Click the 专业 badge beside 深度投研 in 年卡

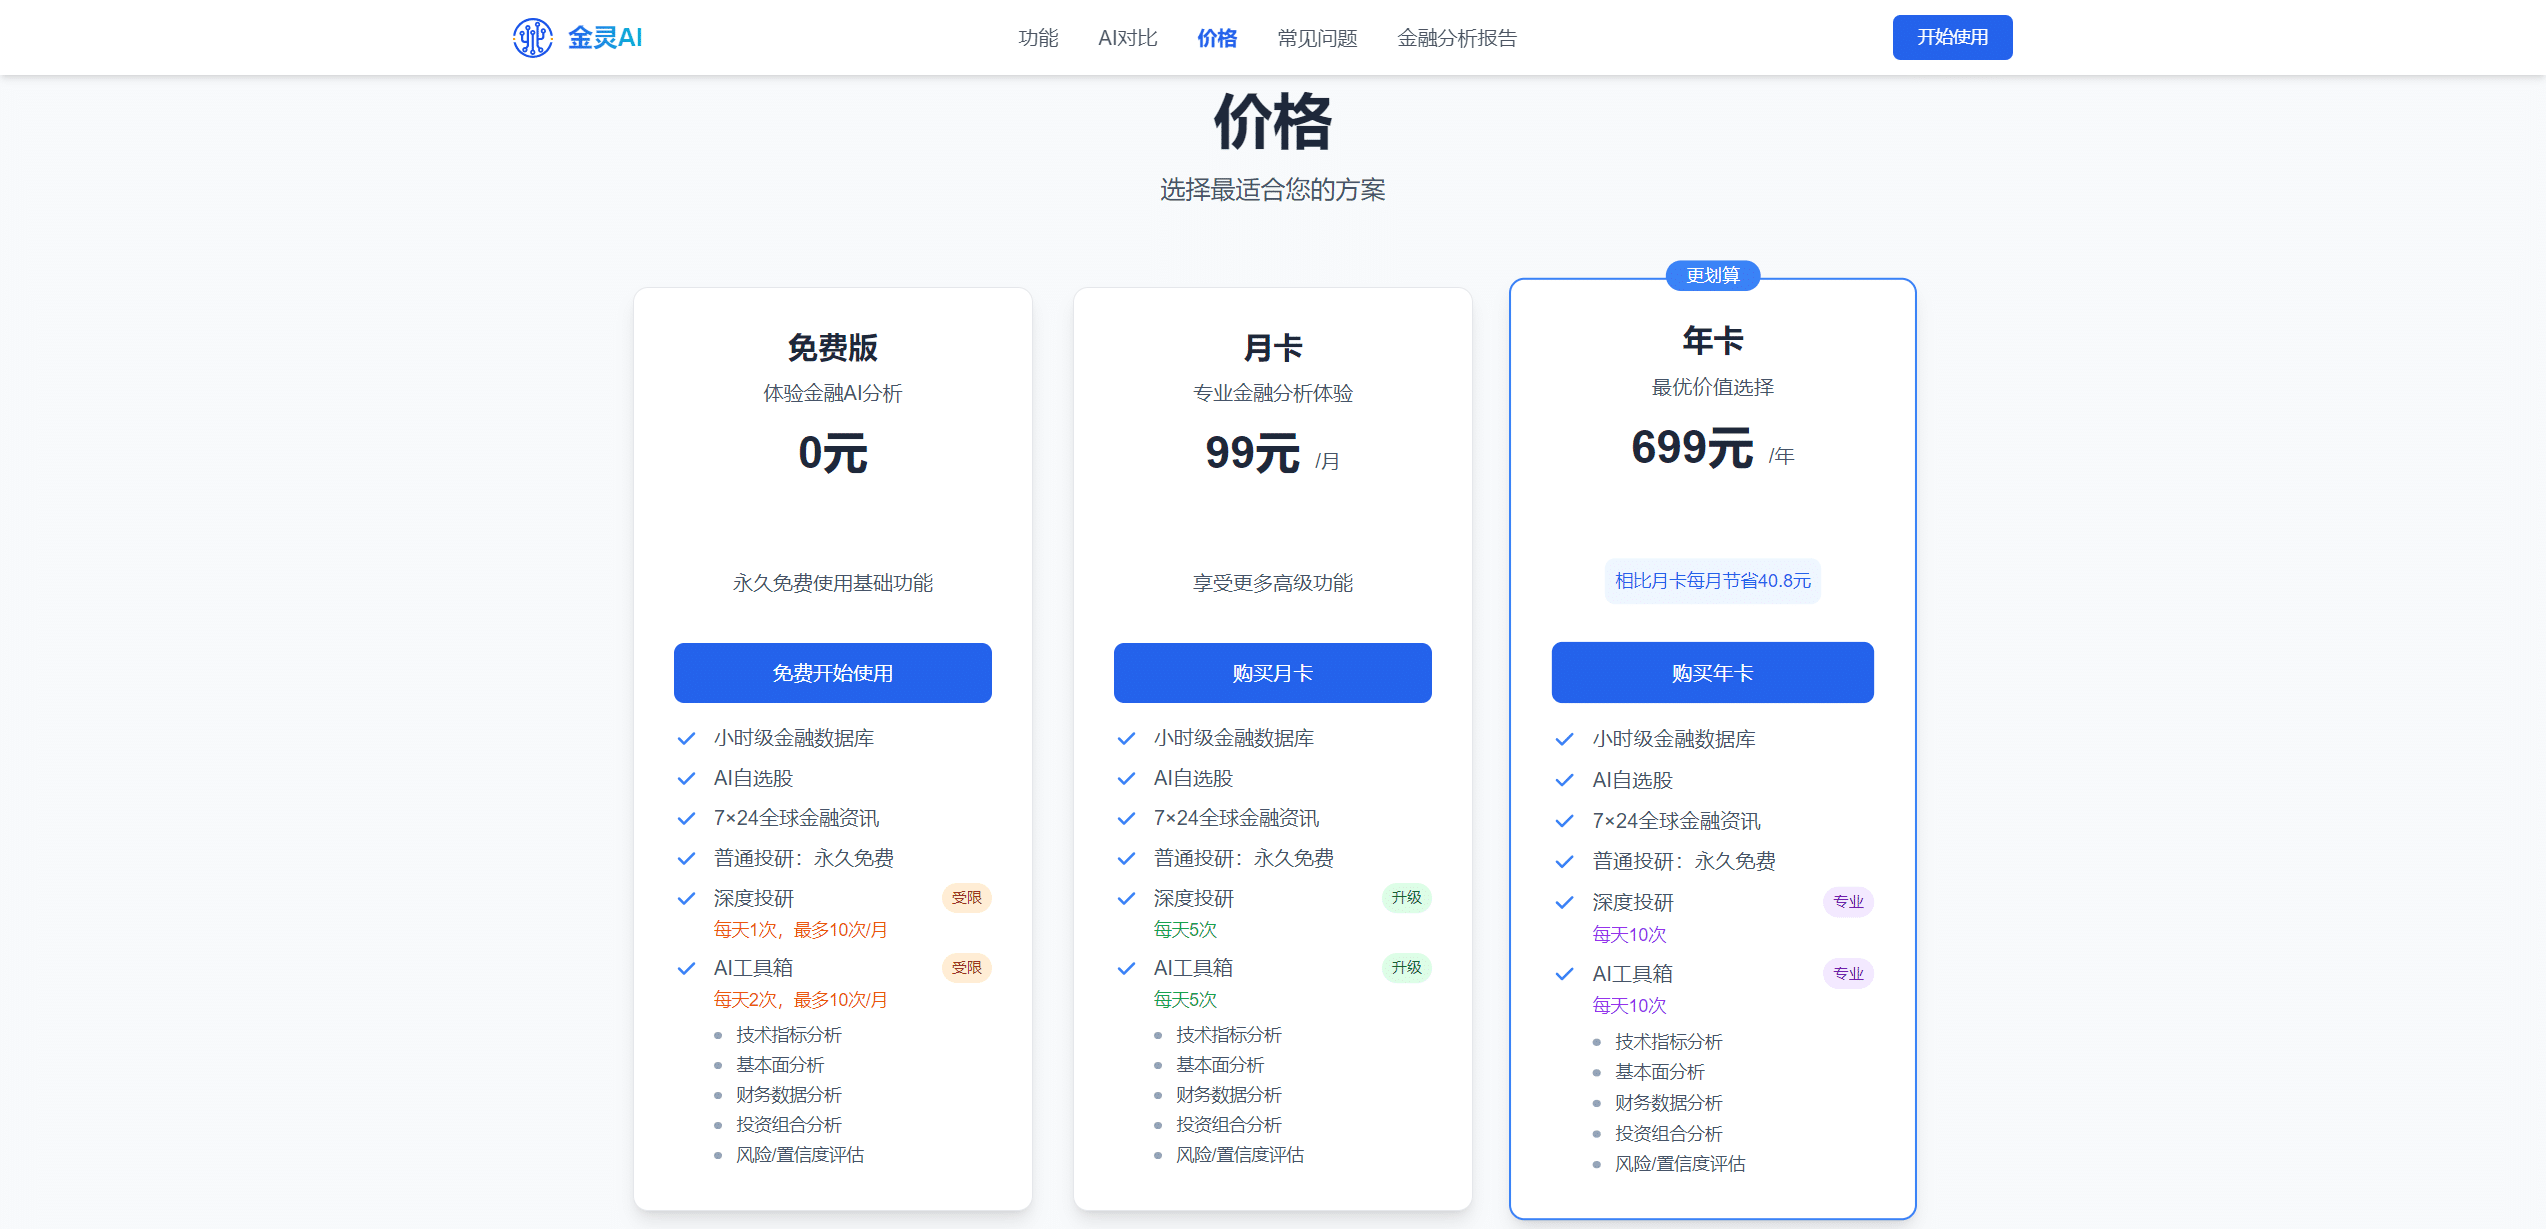click(1847, 902)
